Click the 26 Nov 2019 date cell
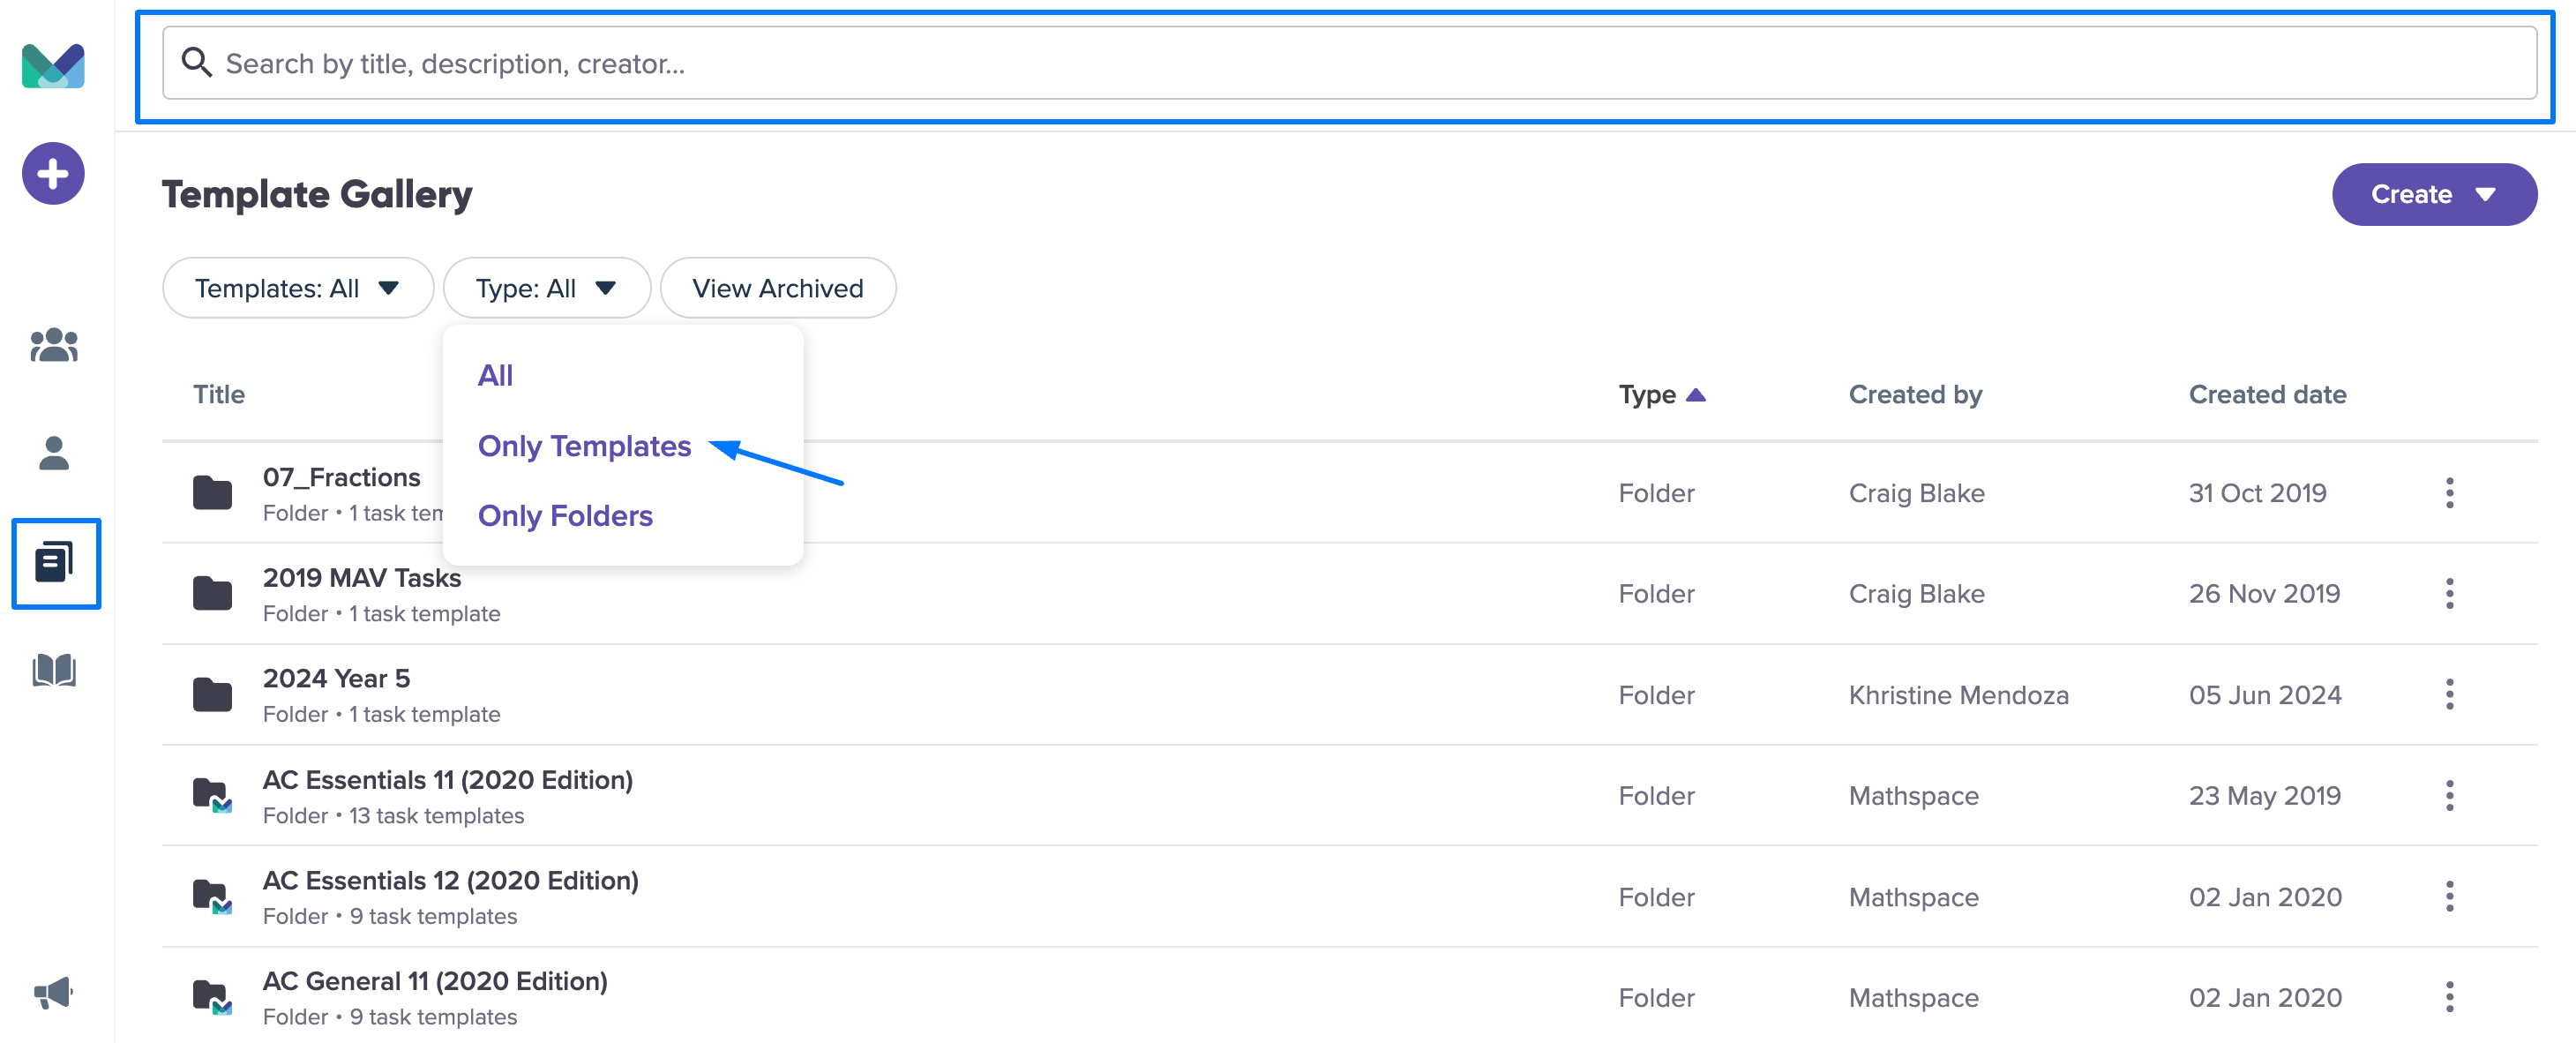 (x=2264, y=594)
